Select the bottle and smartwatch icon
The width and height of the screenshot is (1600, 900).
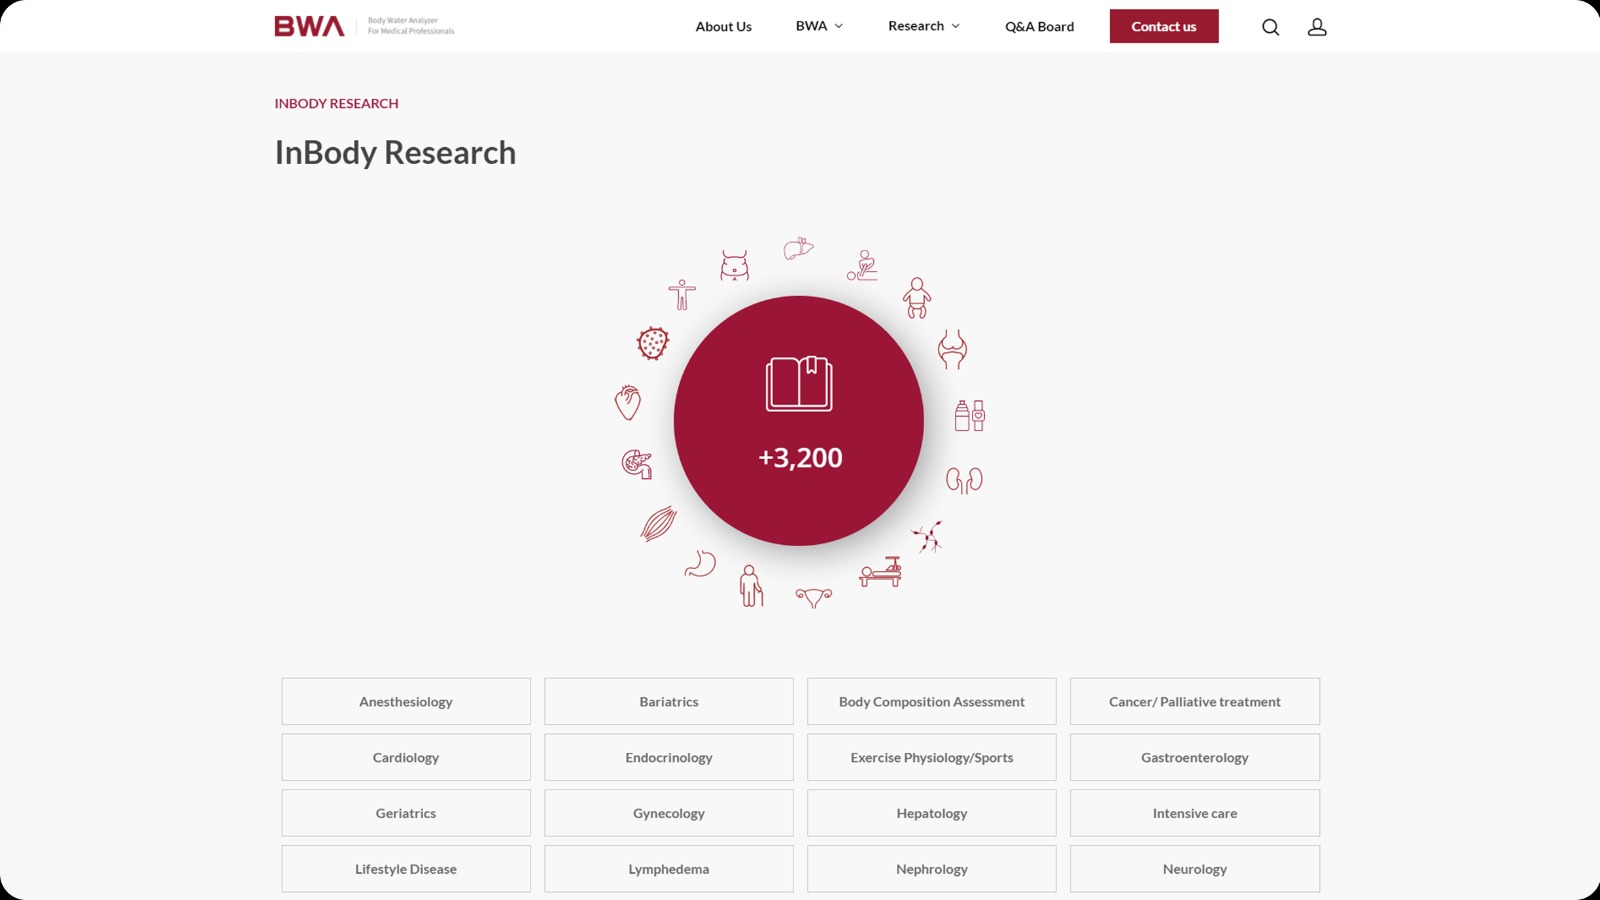click(x=969, y=415)
